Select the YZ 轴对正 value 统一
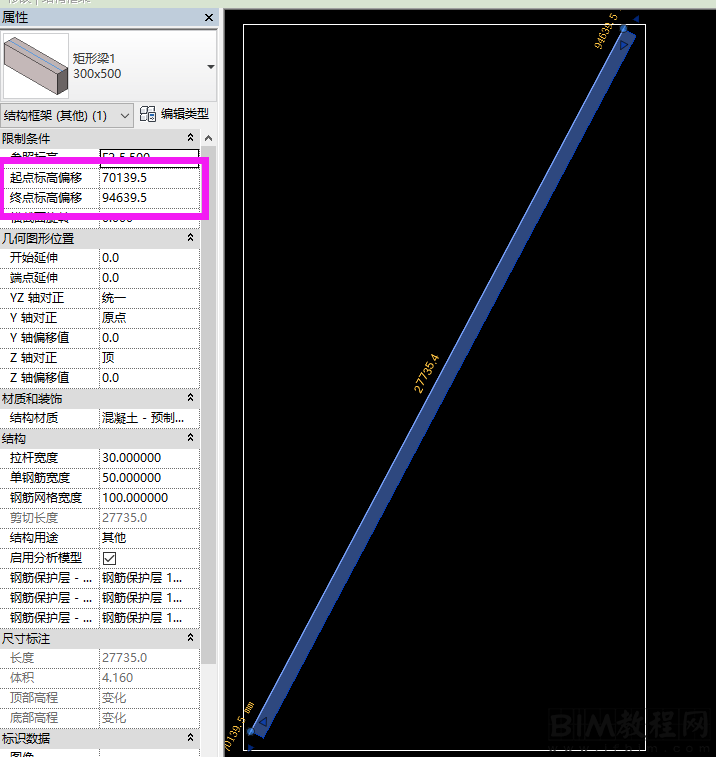This screenshot has height=757, width=716. (x=148, y=298)
